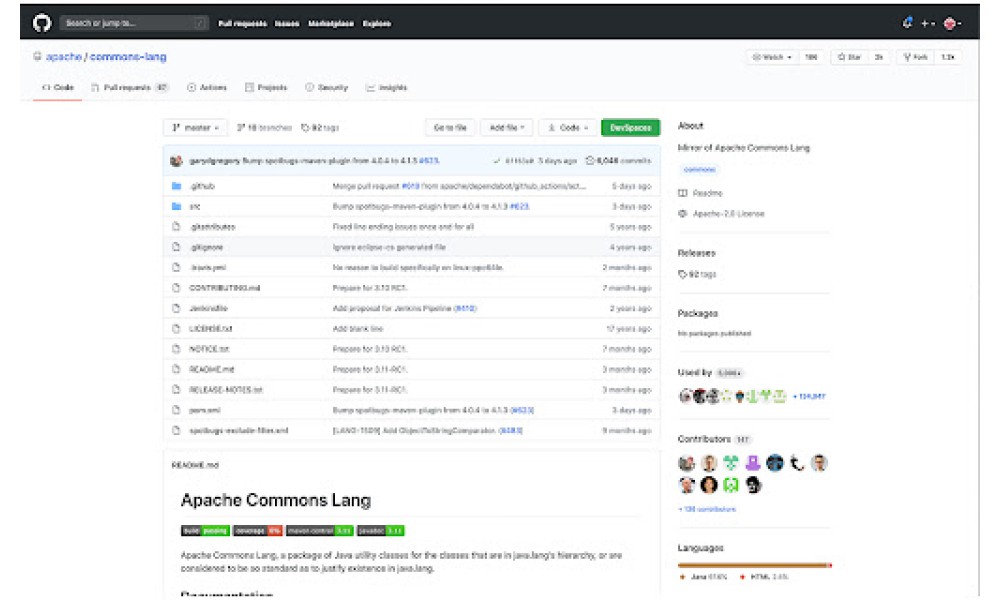
Task: Open the user avatar menu
Action: pos(952,24)
